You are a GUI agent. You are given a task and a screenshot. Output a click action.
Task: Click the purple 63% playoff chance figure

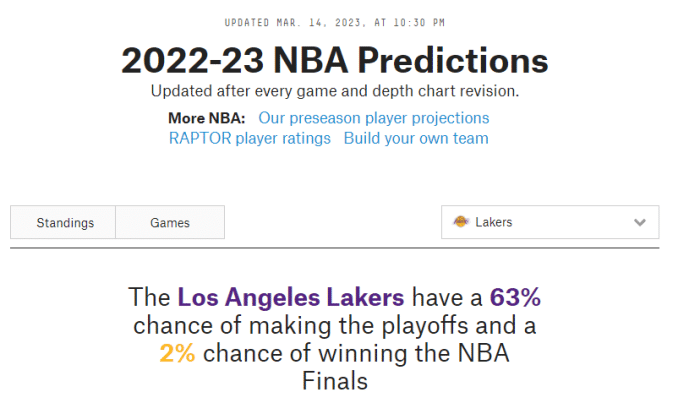[x=514, y=297]
